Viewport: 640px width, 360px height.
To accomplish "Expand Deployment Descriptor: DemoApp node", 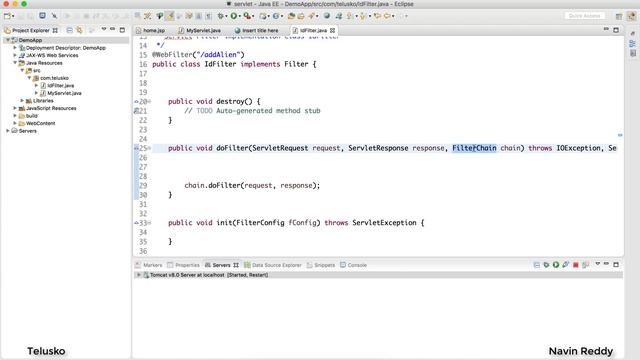I will [x=15, y=48].
